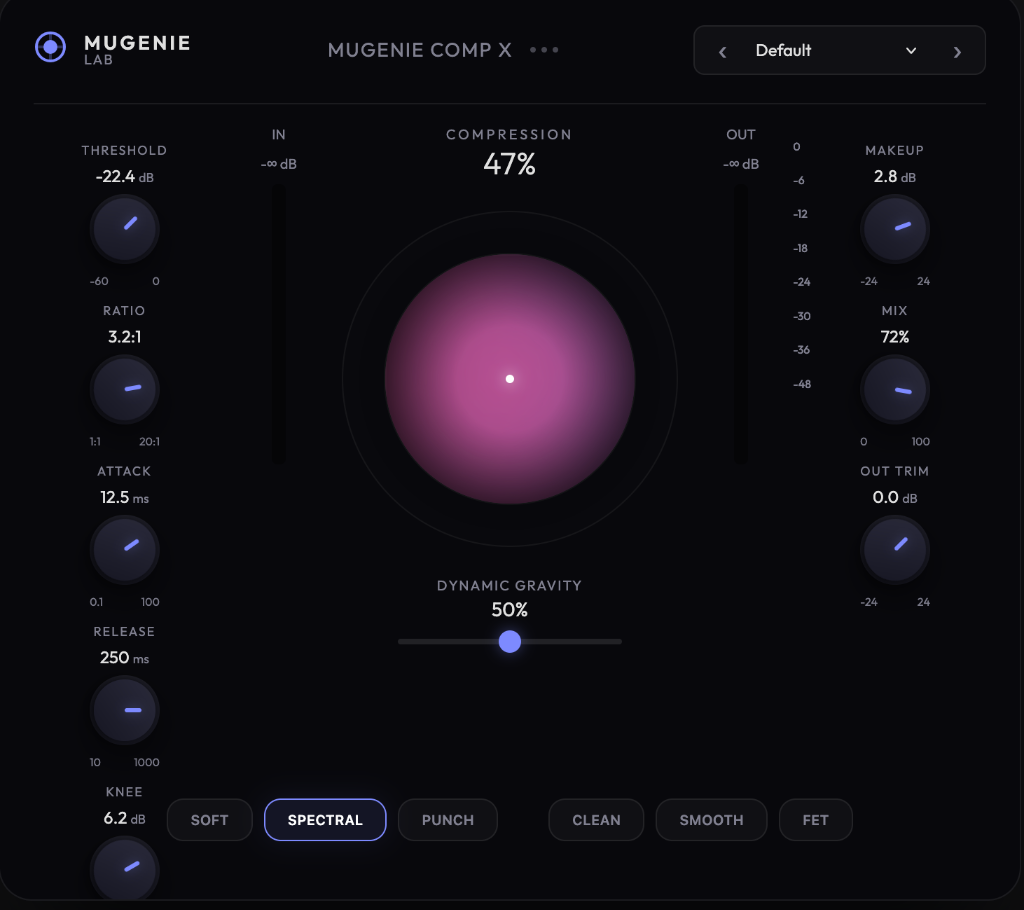The width and height of the screenshot is (1024, 910).
Task: Click the Ratio knob
Action: tap(124, 389)
